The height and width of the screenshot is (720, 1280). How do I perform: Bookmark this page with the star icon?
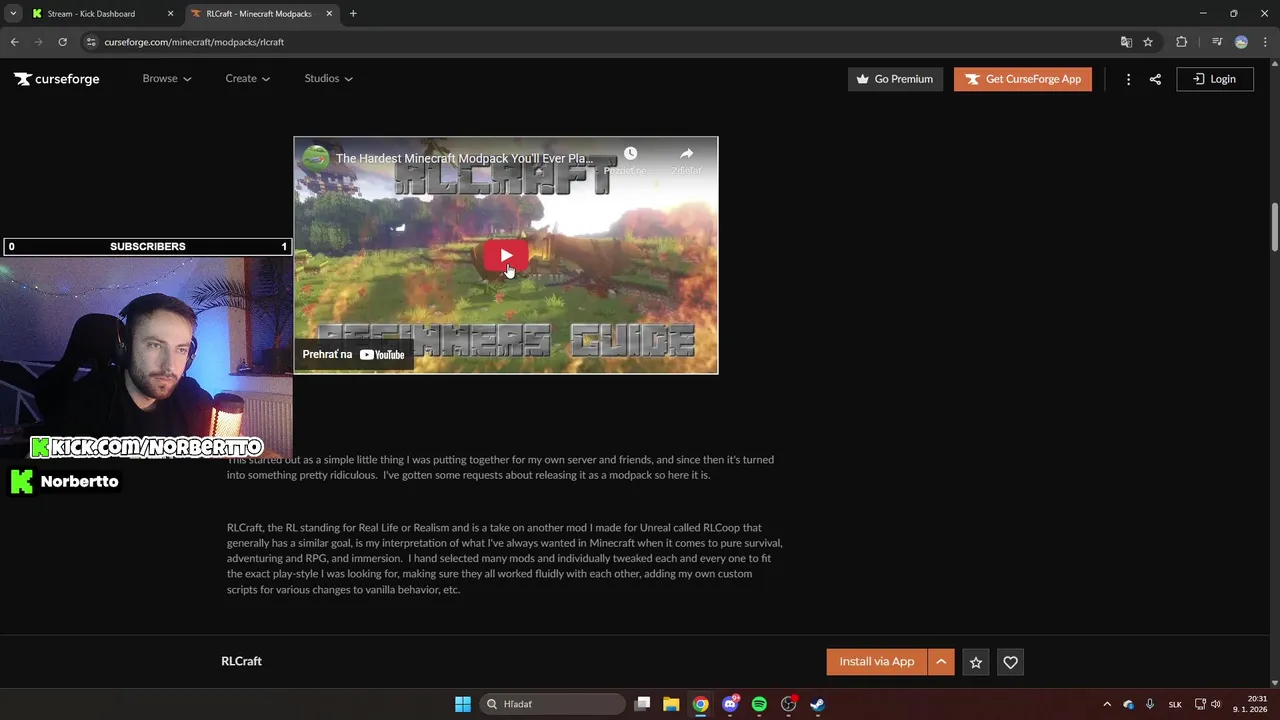tap(1148, 42)
